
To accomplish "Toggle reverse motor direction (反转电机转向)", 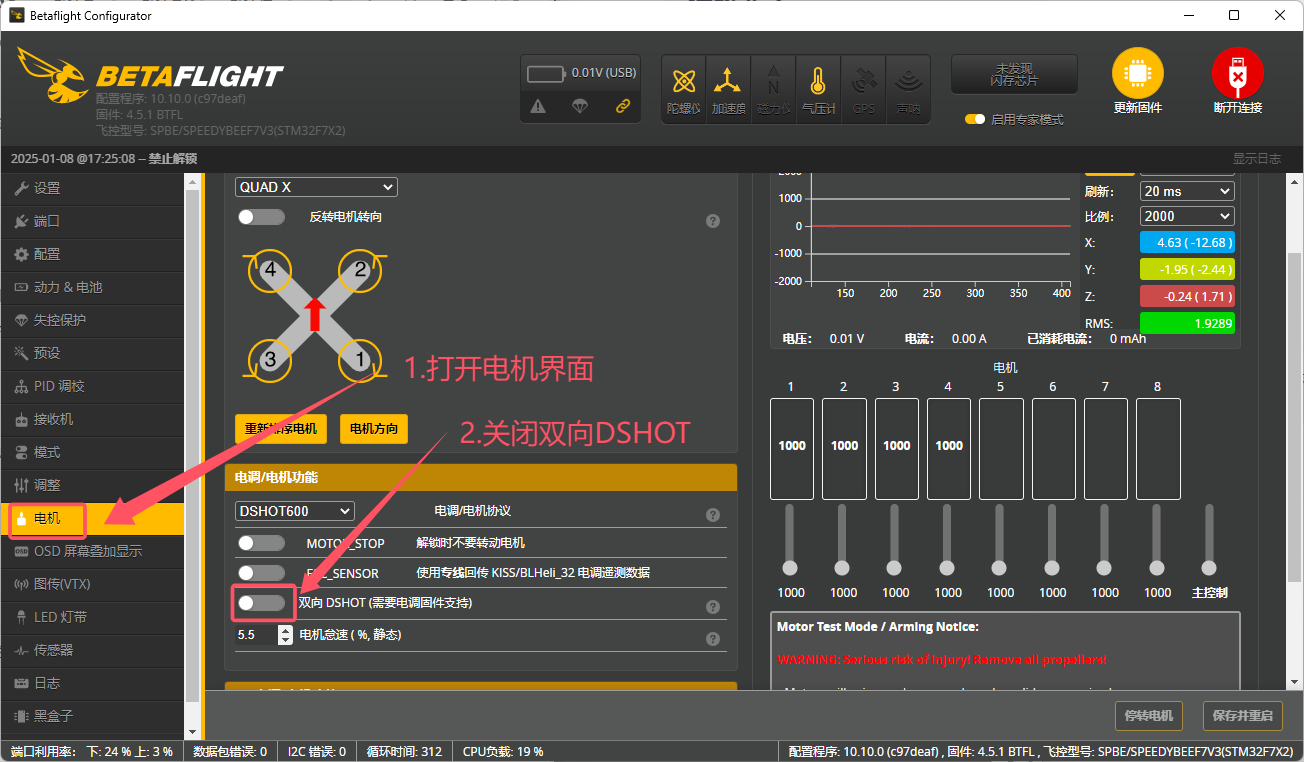I will coord(261,216).
